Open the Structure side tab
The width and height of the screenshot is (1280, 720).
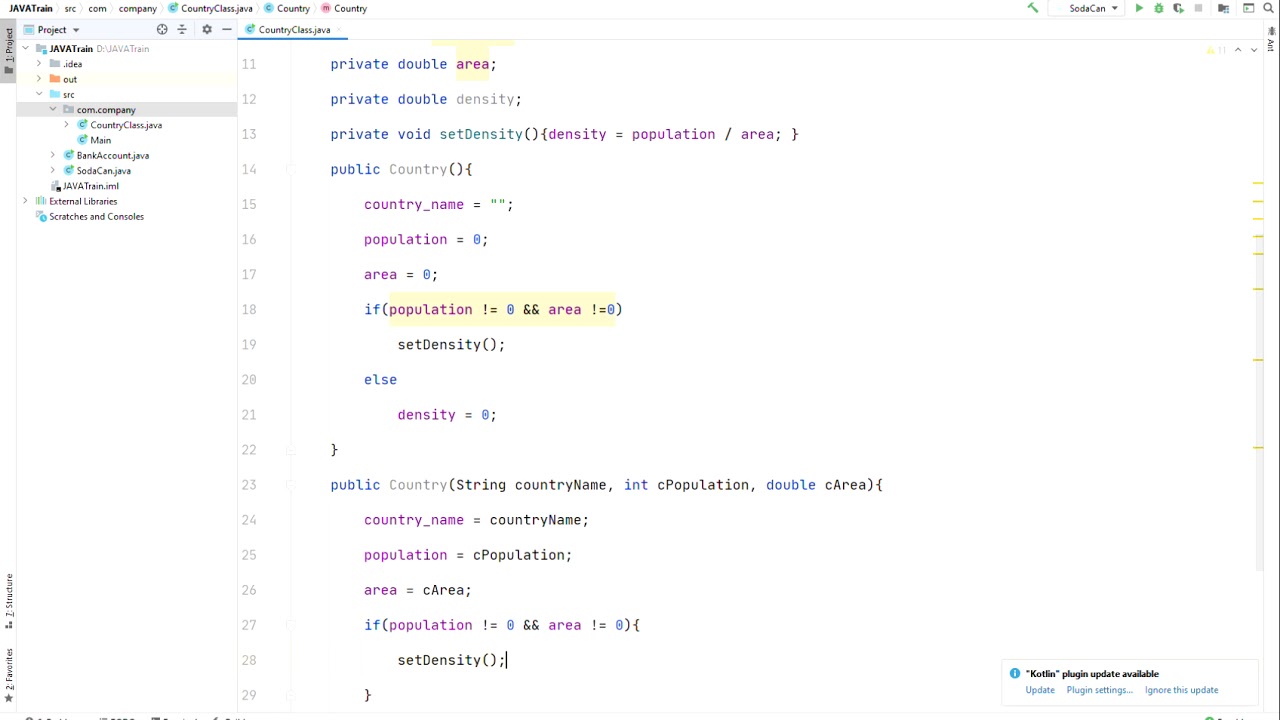coord(8,599)
